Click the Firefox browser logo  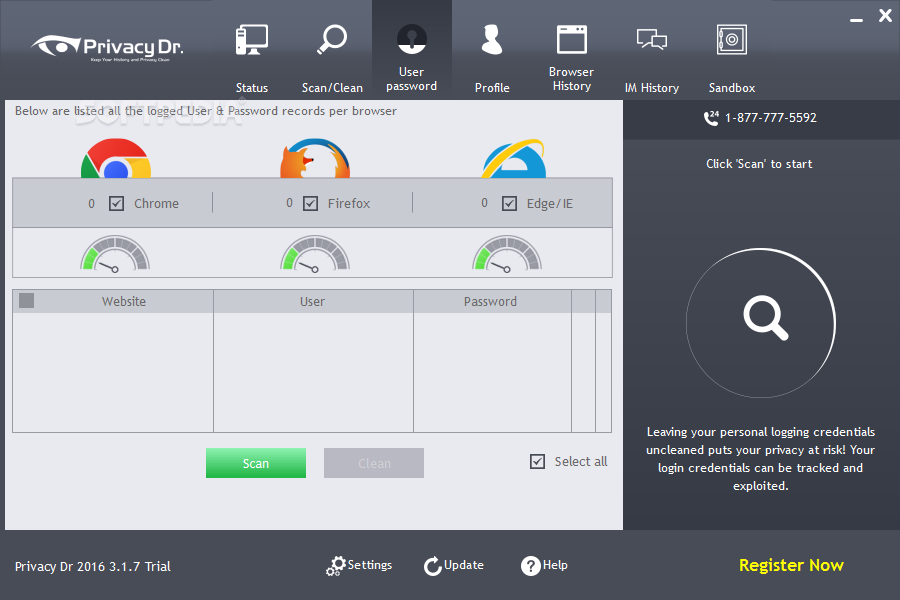tap(315, 158)
